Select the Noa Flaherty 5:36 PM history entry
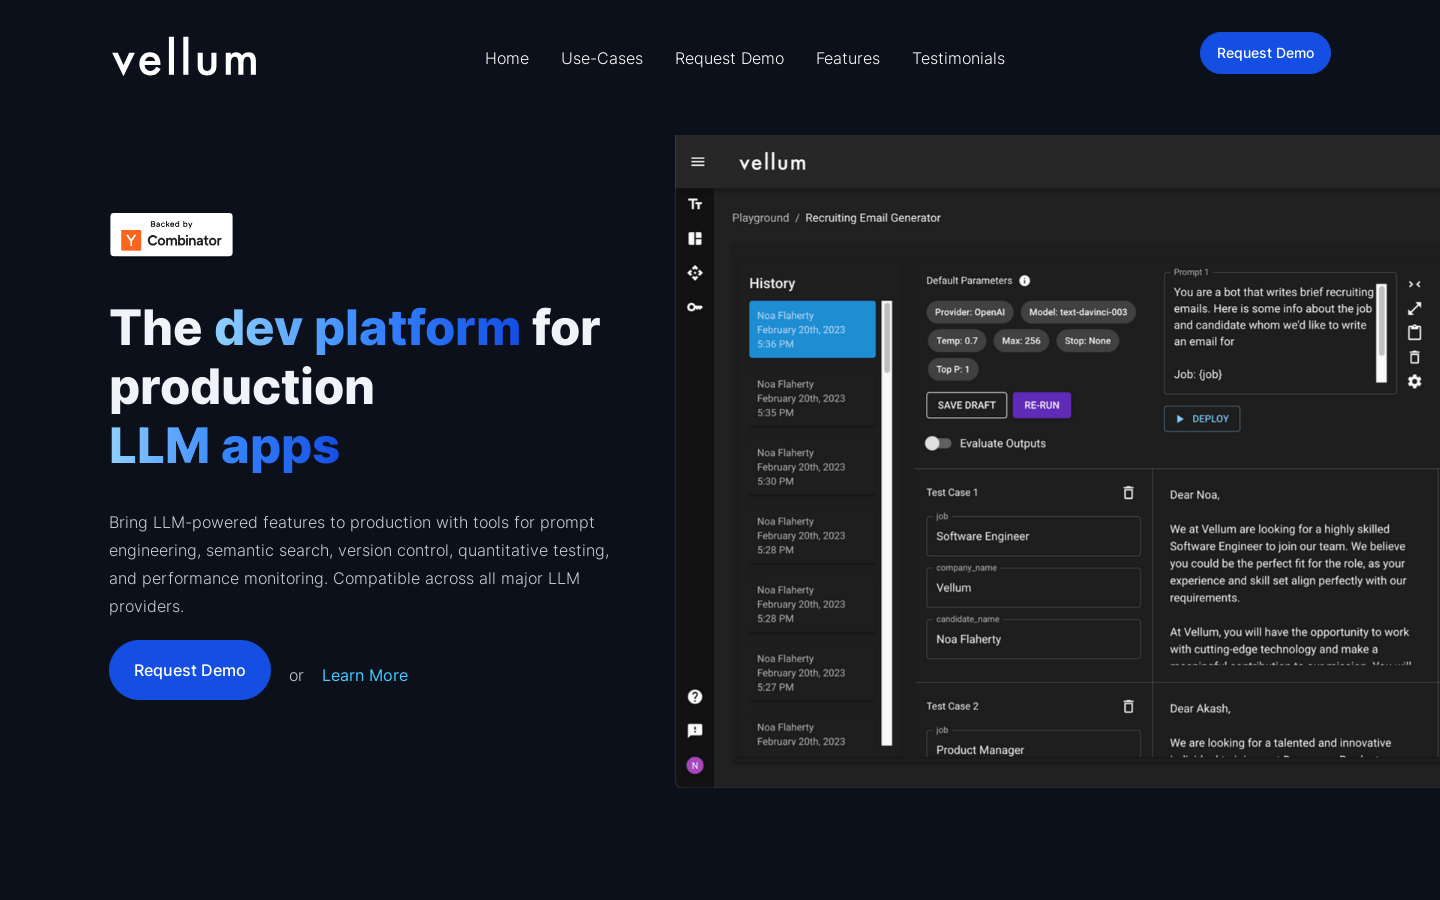 coord(812,329)
